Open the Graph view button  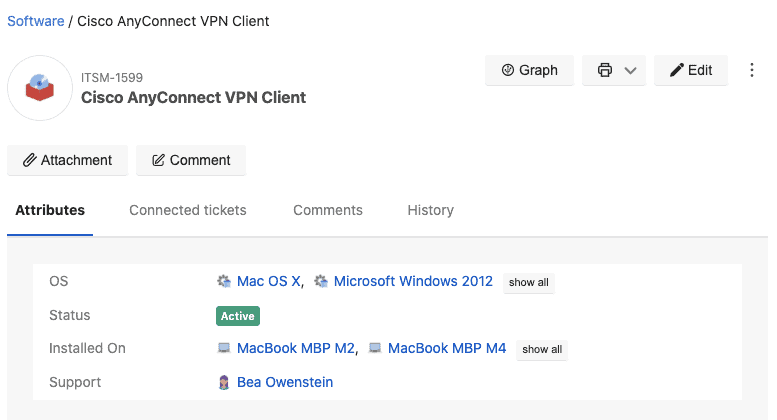click(529, 70)
